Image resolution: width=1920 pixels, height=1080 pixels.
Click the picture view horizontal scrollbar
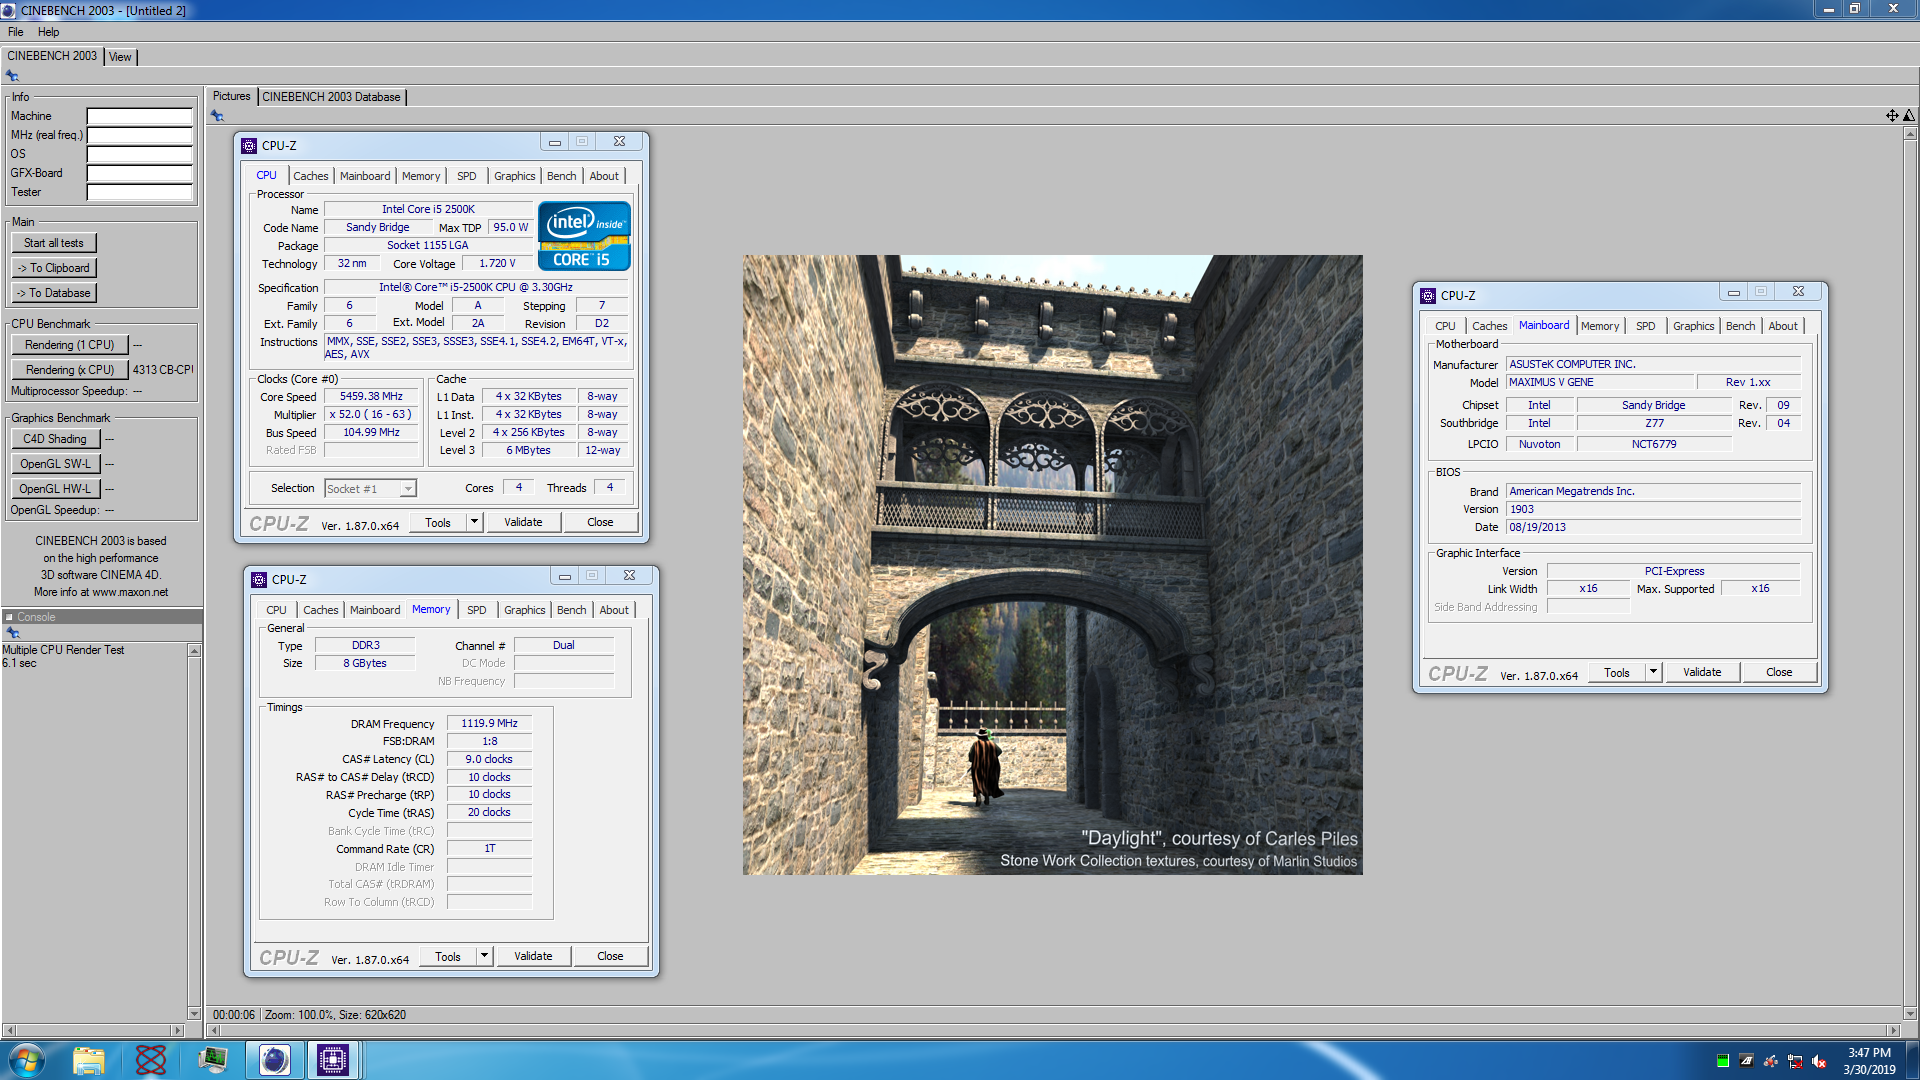[1053, 1030]
